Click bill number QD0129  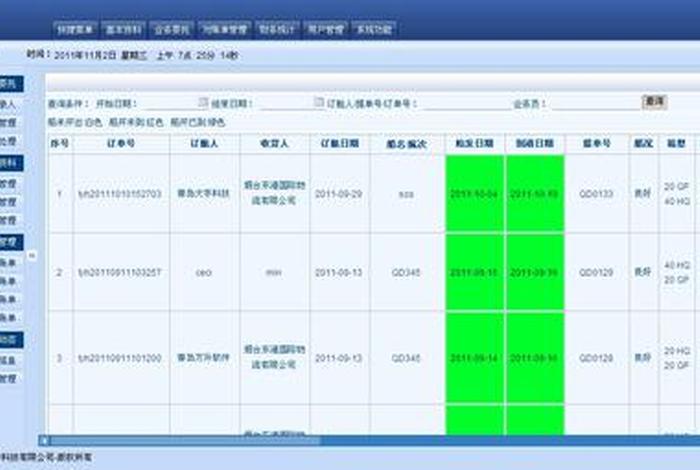click(x=596, y=272)
